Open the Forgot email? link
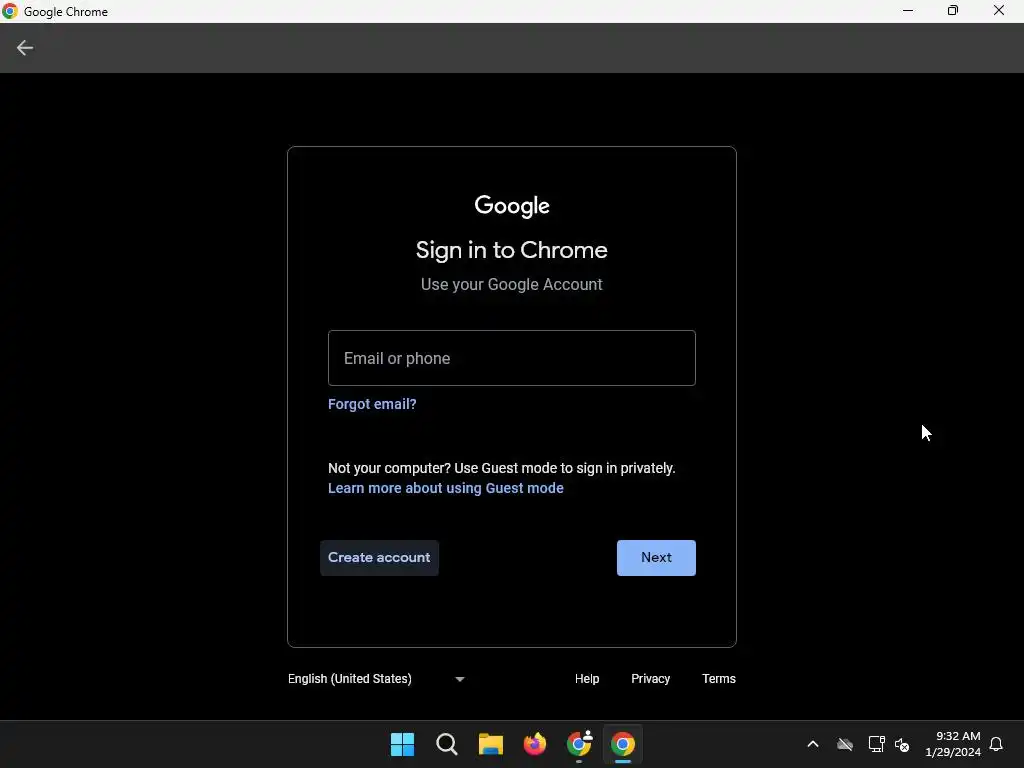This screenshot has width=1024, height=768. [x=372, y=404]
